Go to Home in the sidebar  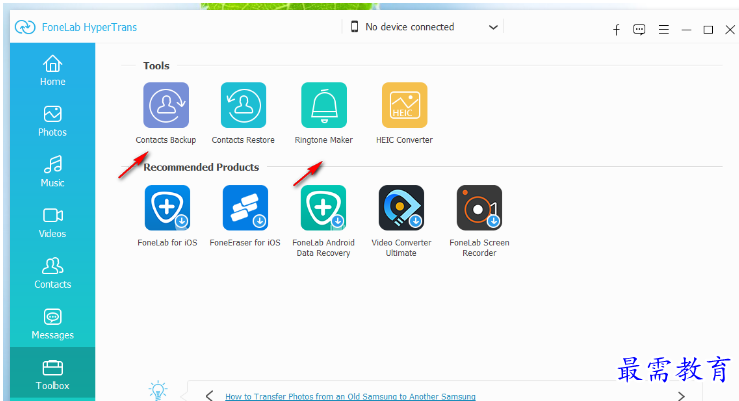pos(52,71)
